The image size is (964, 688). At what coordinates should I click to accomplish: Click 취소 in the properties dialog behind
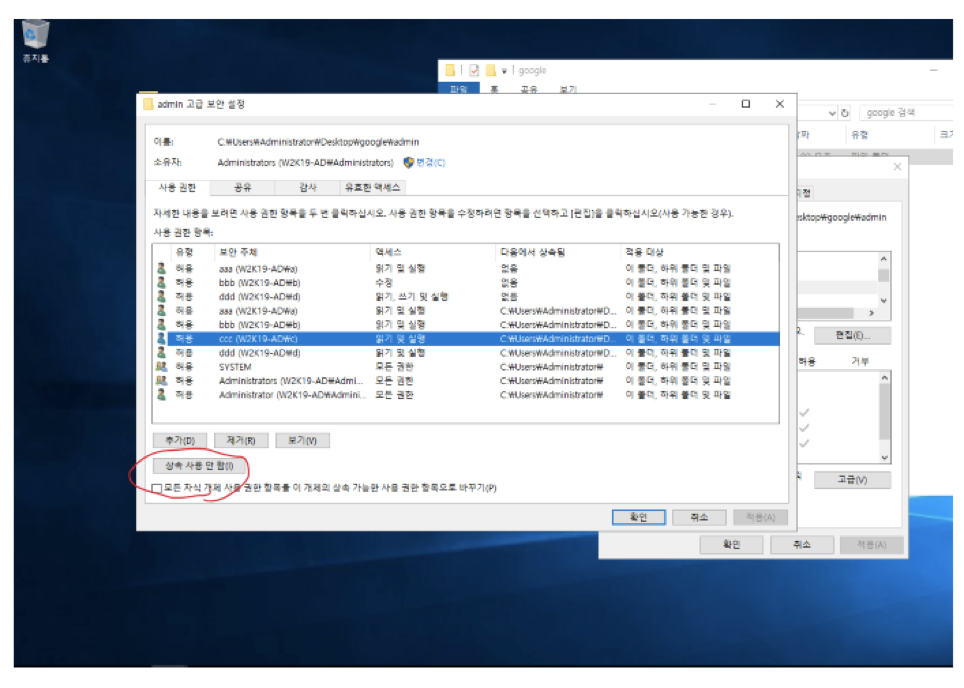point(802,545)
